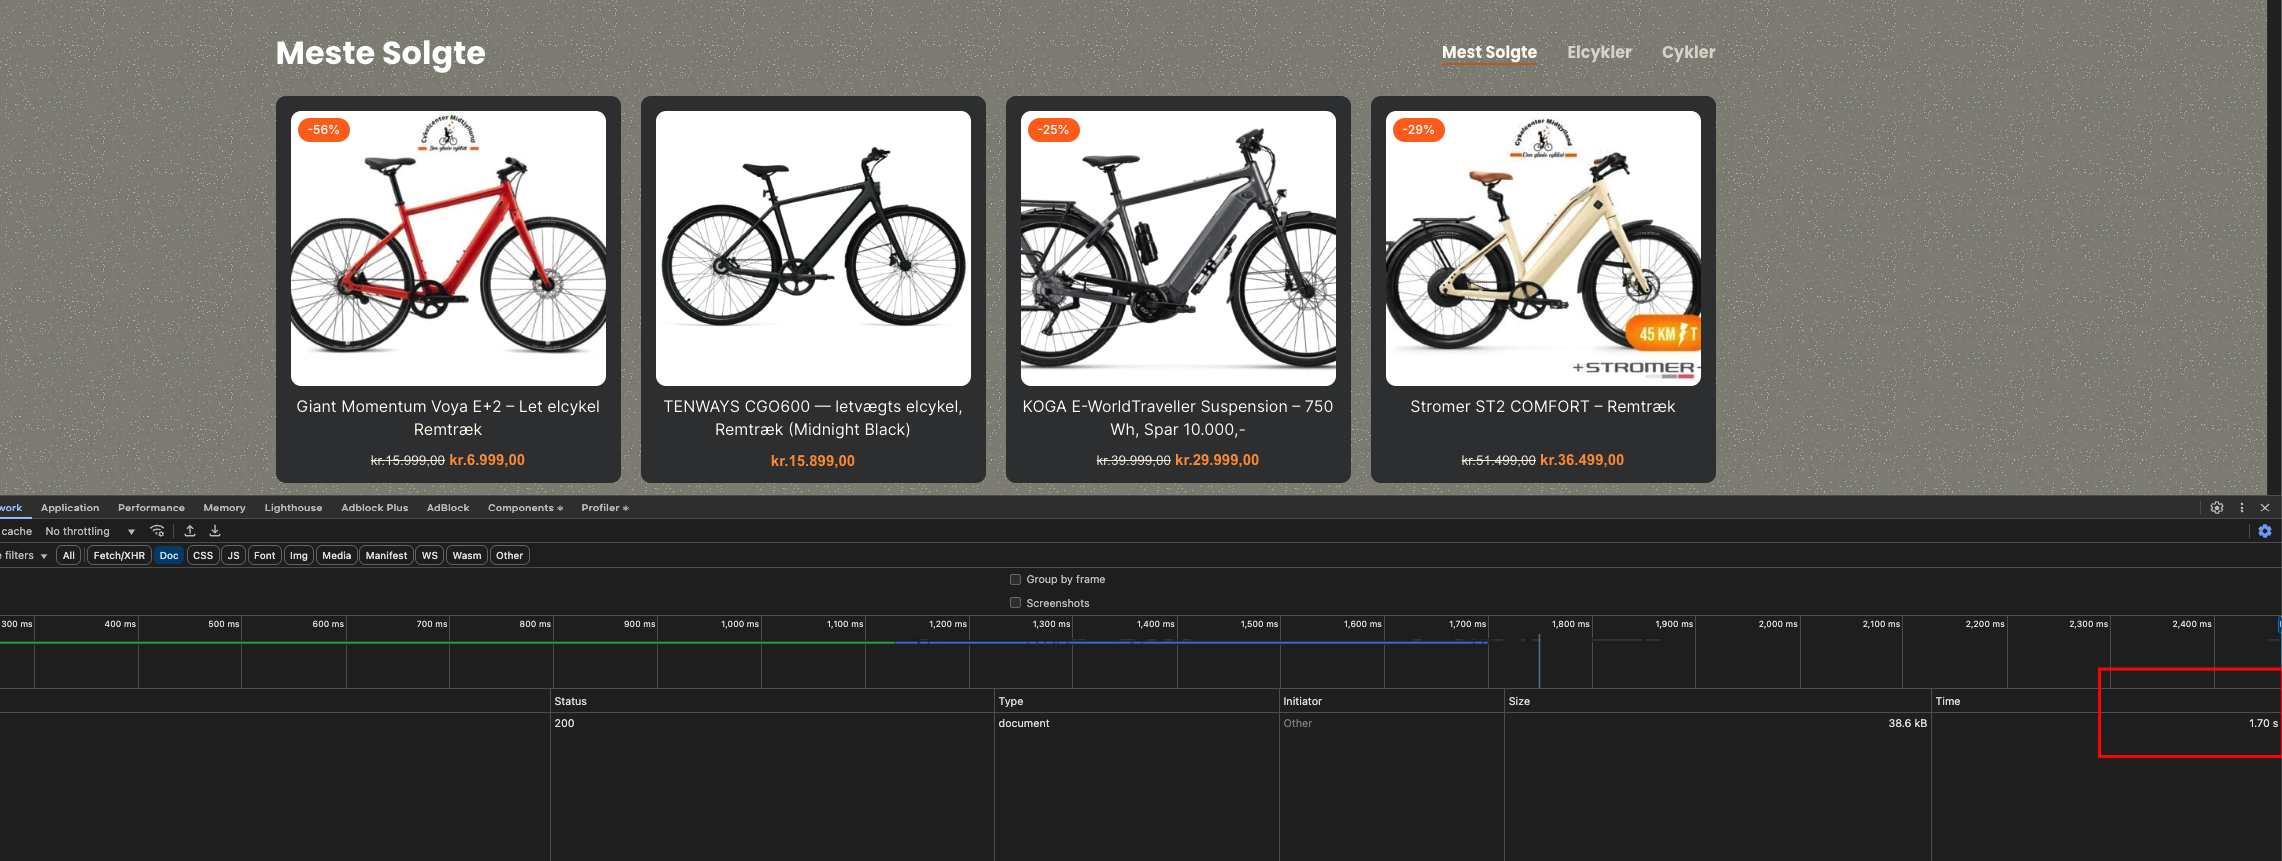
Task: Switch to the Performance tab
Action: pyautogui.click(x=151, y=508)
